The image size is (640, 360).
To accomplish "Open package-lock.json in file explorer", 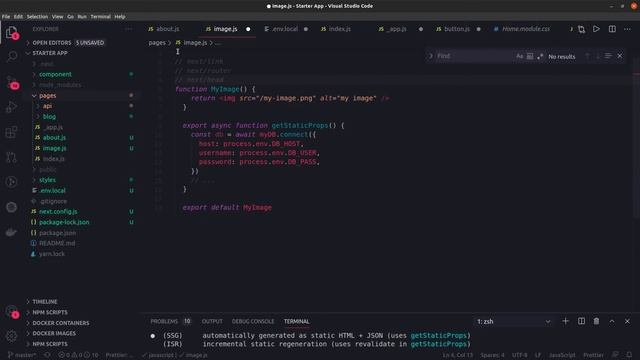I will pos(64,222).
